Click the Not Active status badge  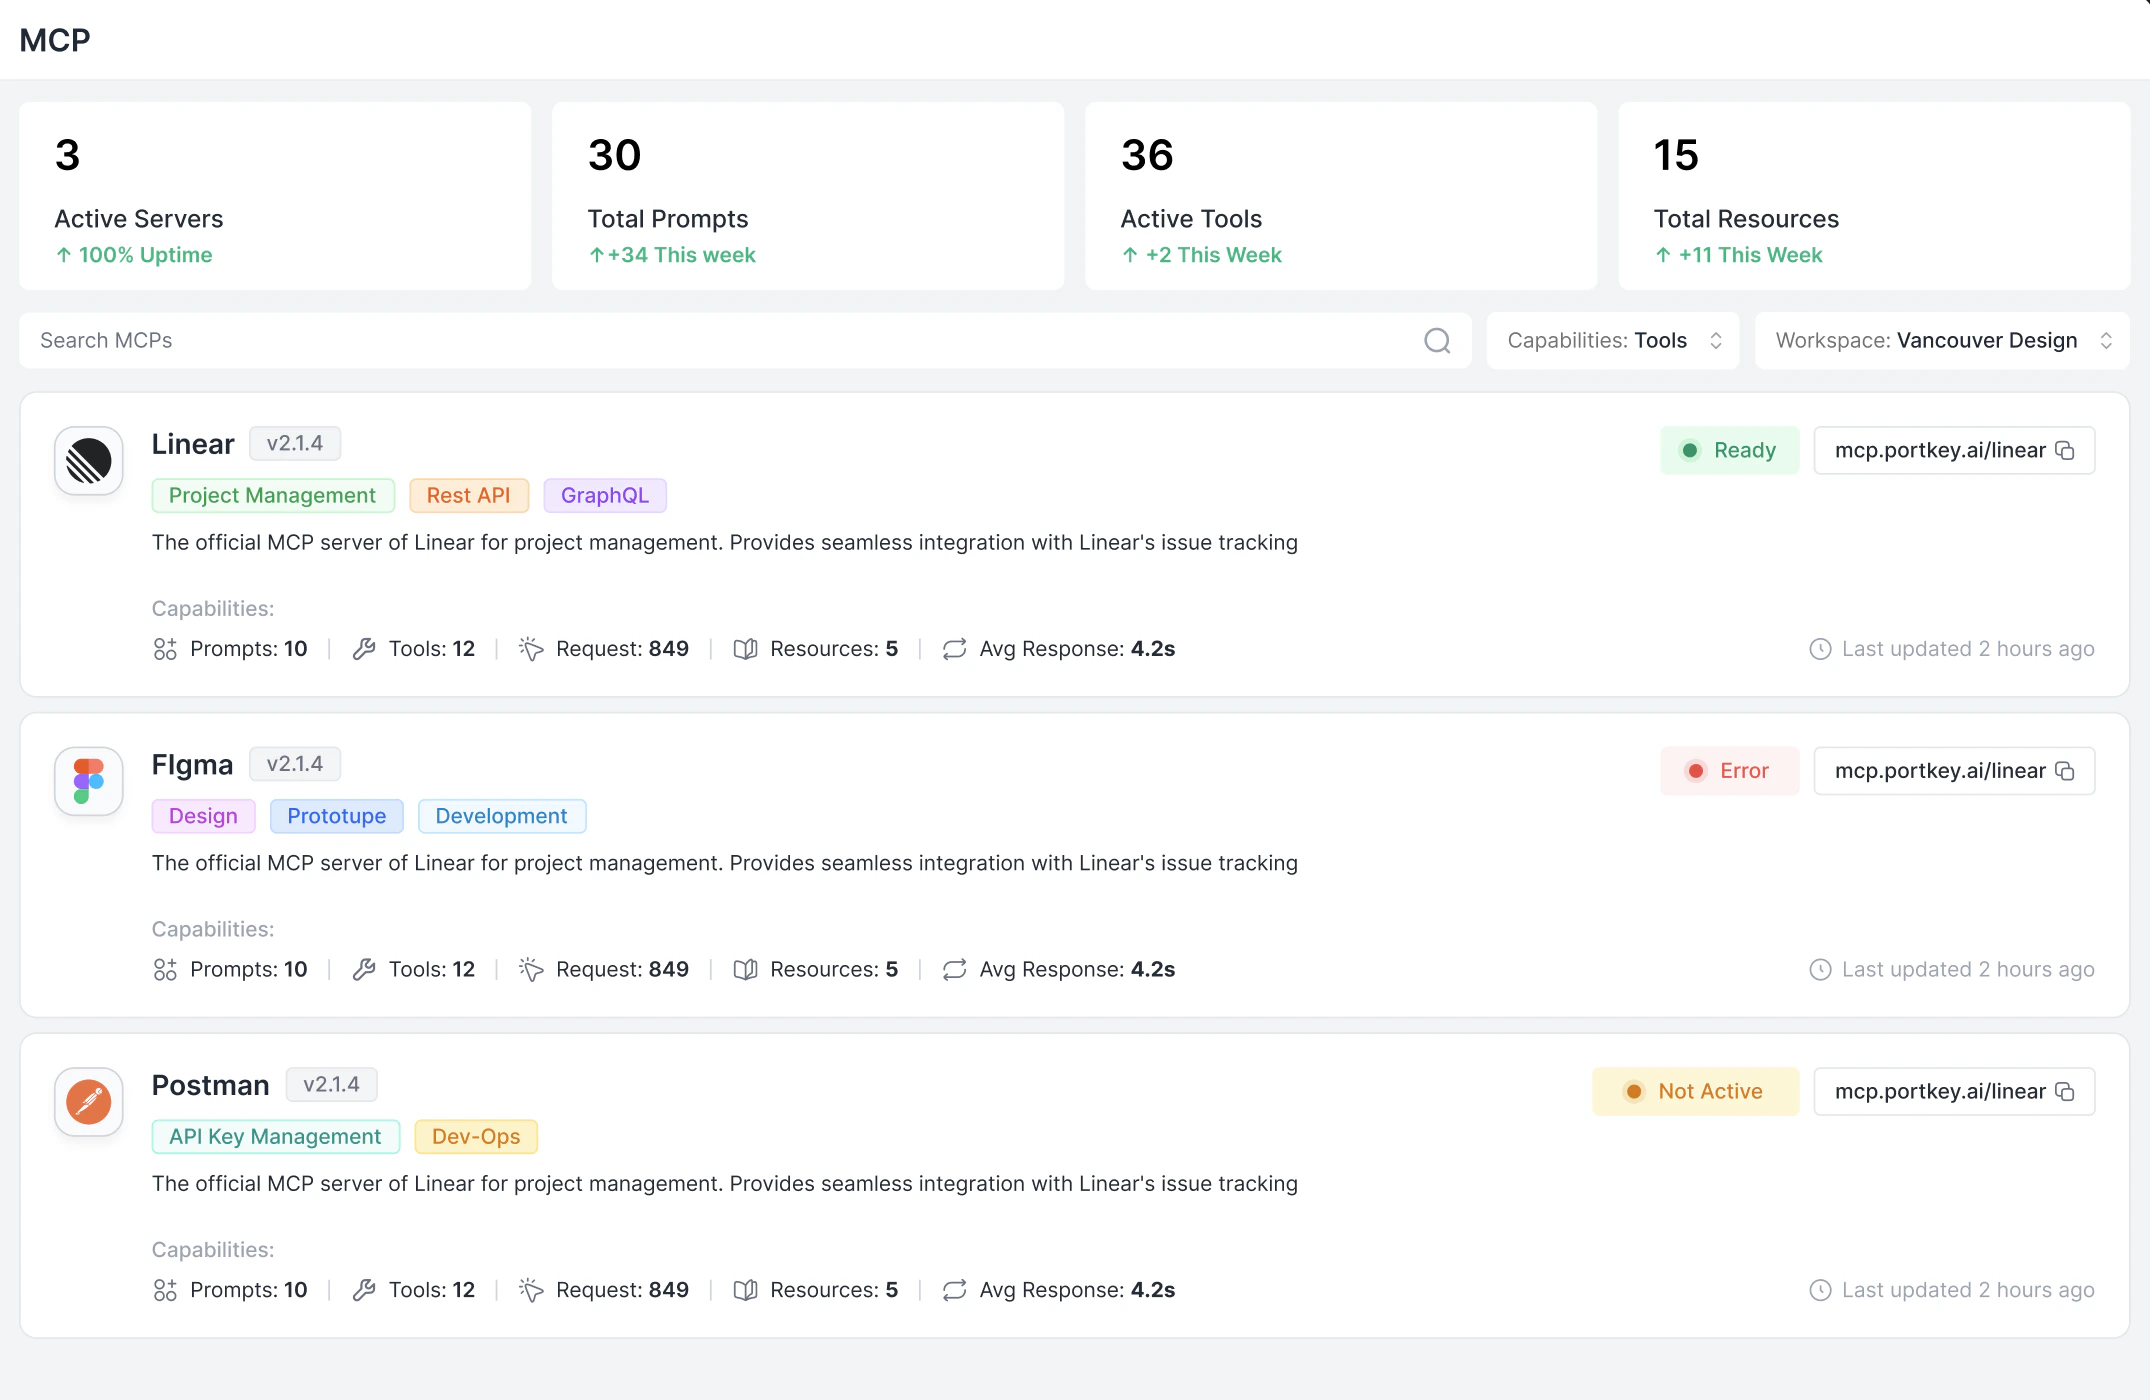pos(1695,1092)
